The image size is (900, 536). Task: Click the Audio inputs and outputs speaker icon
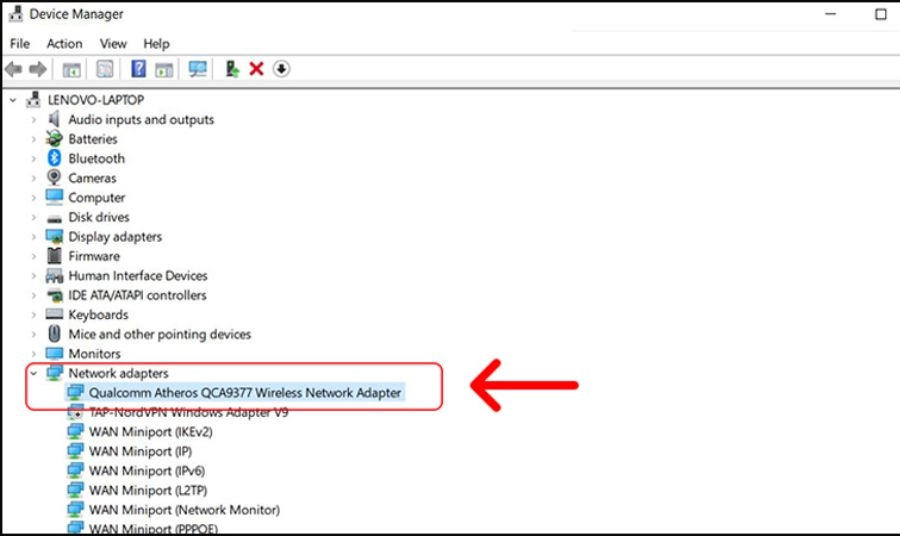pos(54,119)
